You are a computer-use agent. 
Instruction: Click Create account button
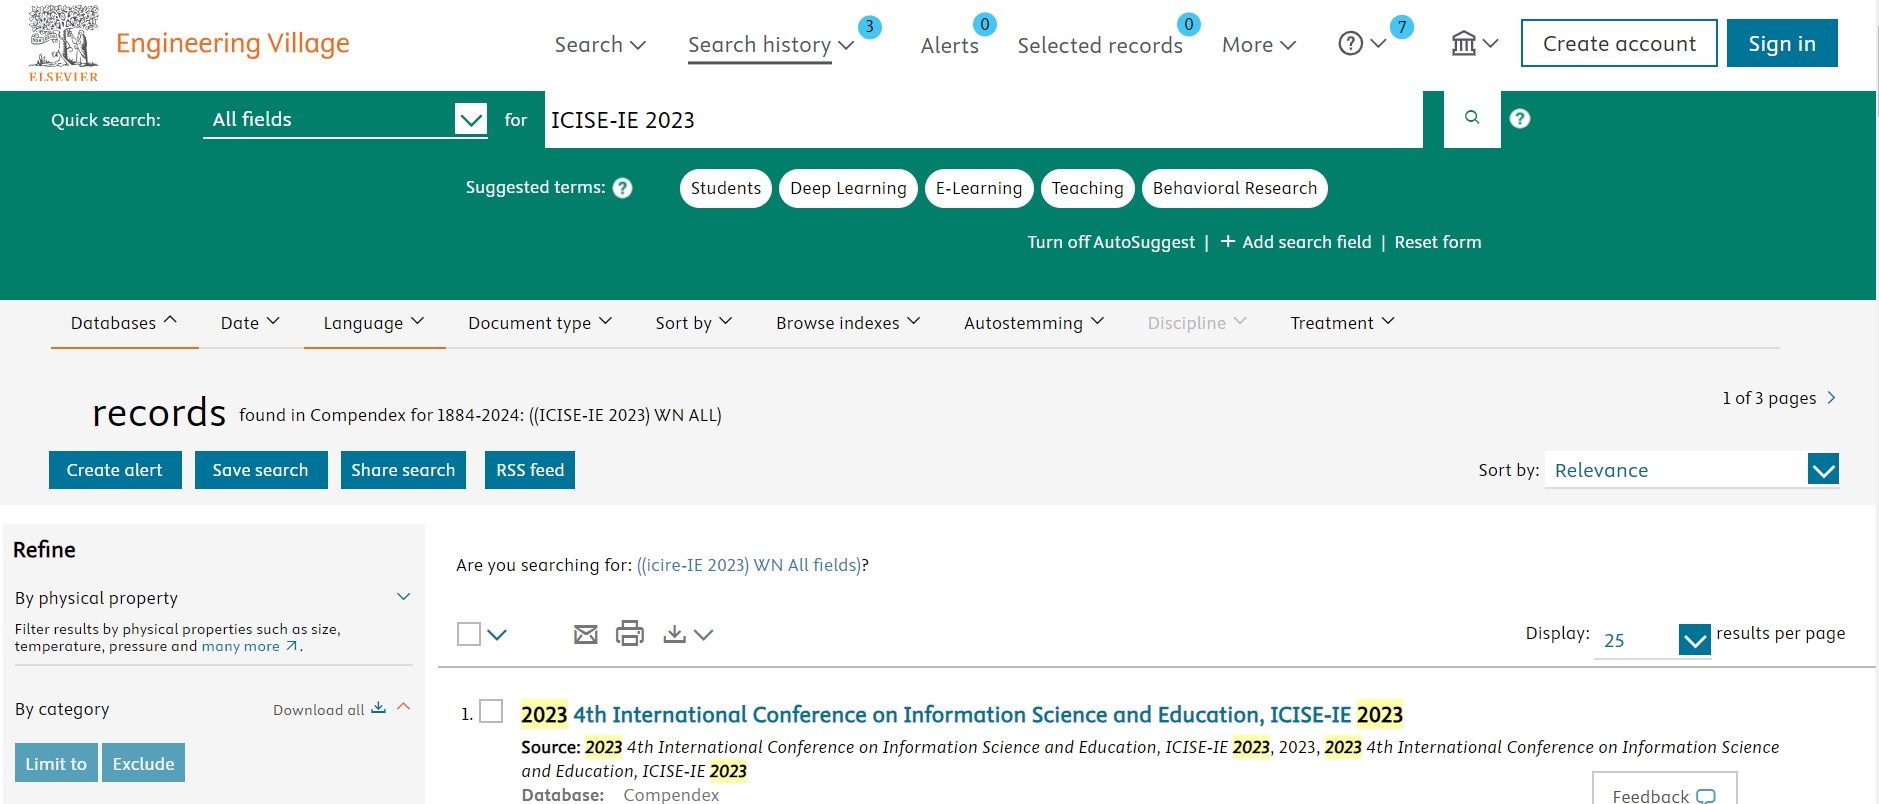1619,43
